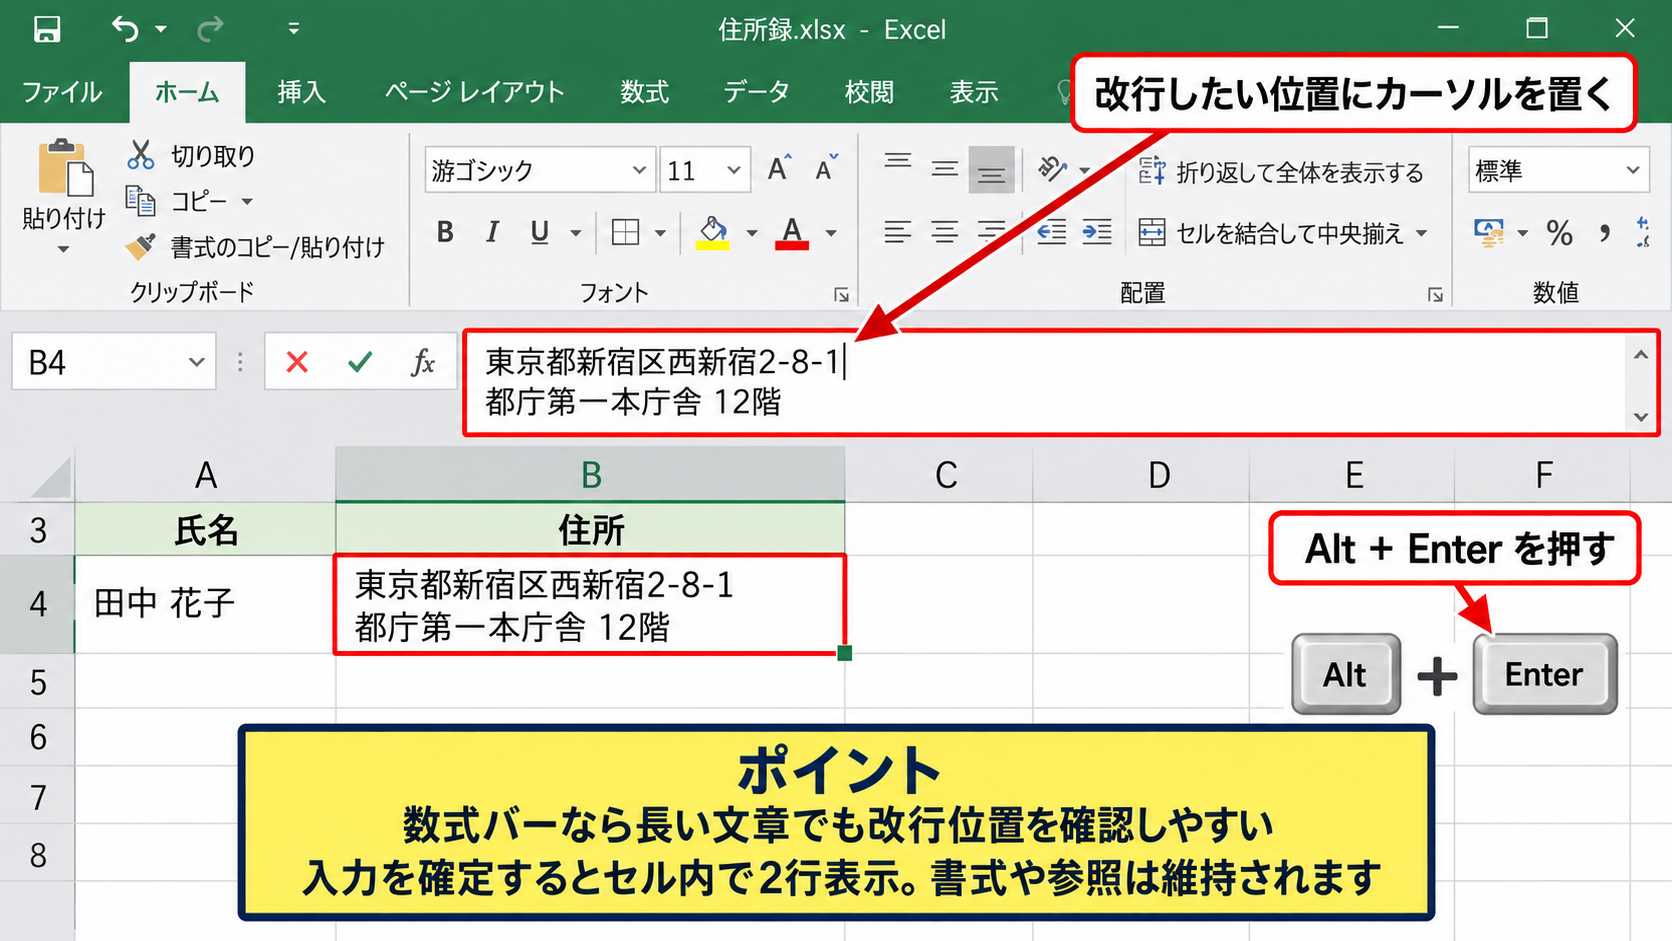The height and width of the screenshot is (941, 1672).
Task: Switch to the 数式 tab
Action: (644, 92)
